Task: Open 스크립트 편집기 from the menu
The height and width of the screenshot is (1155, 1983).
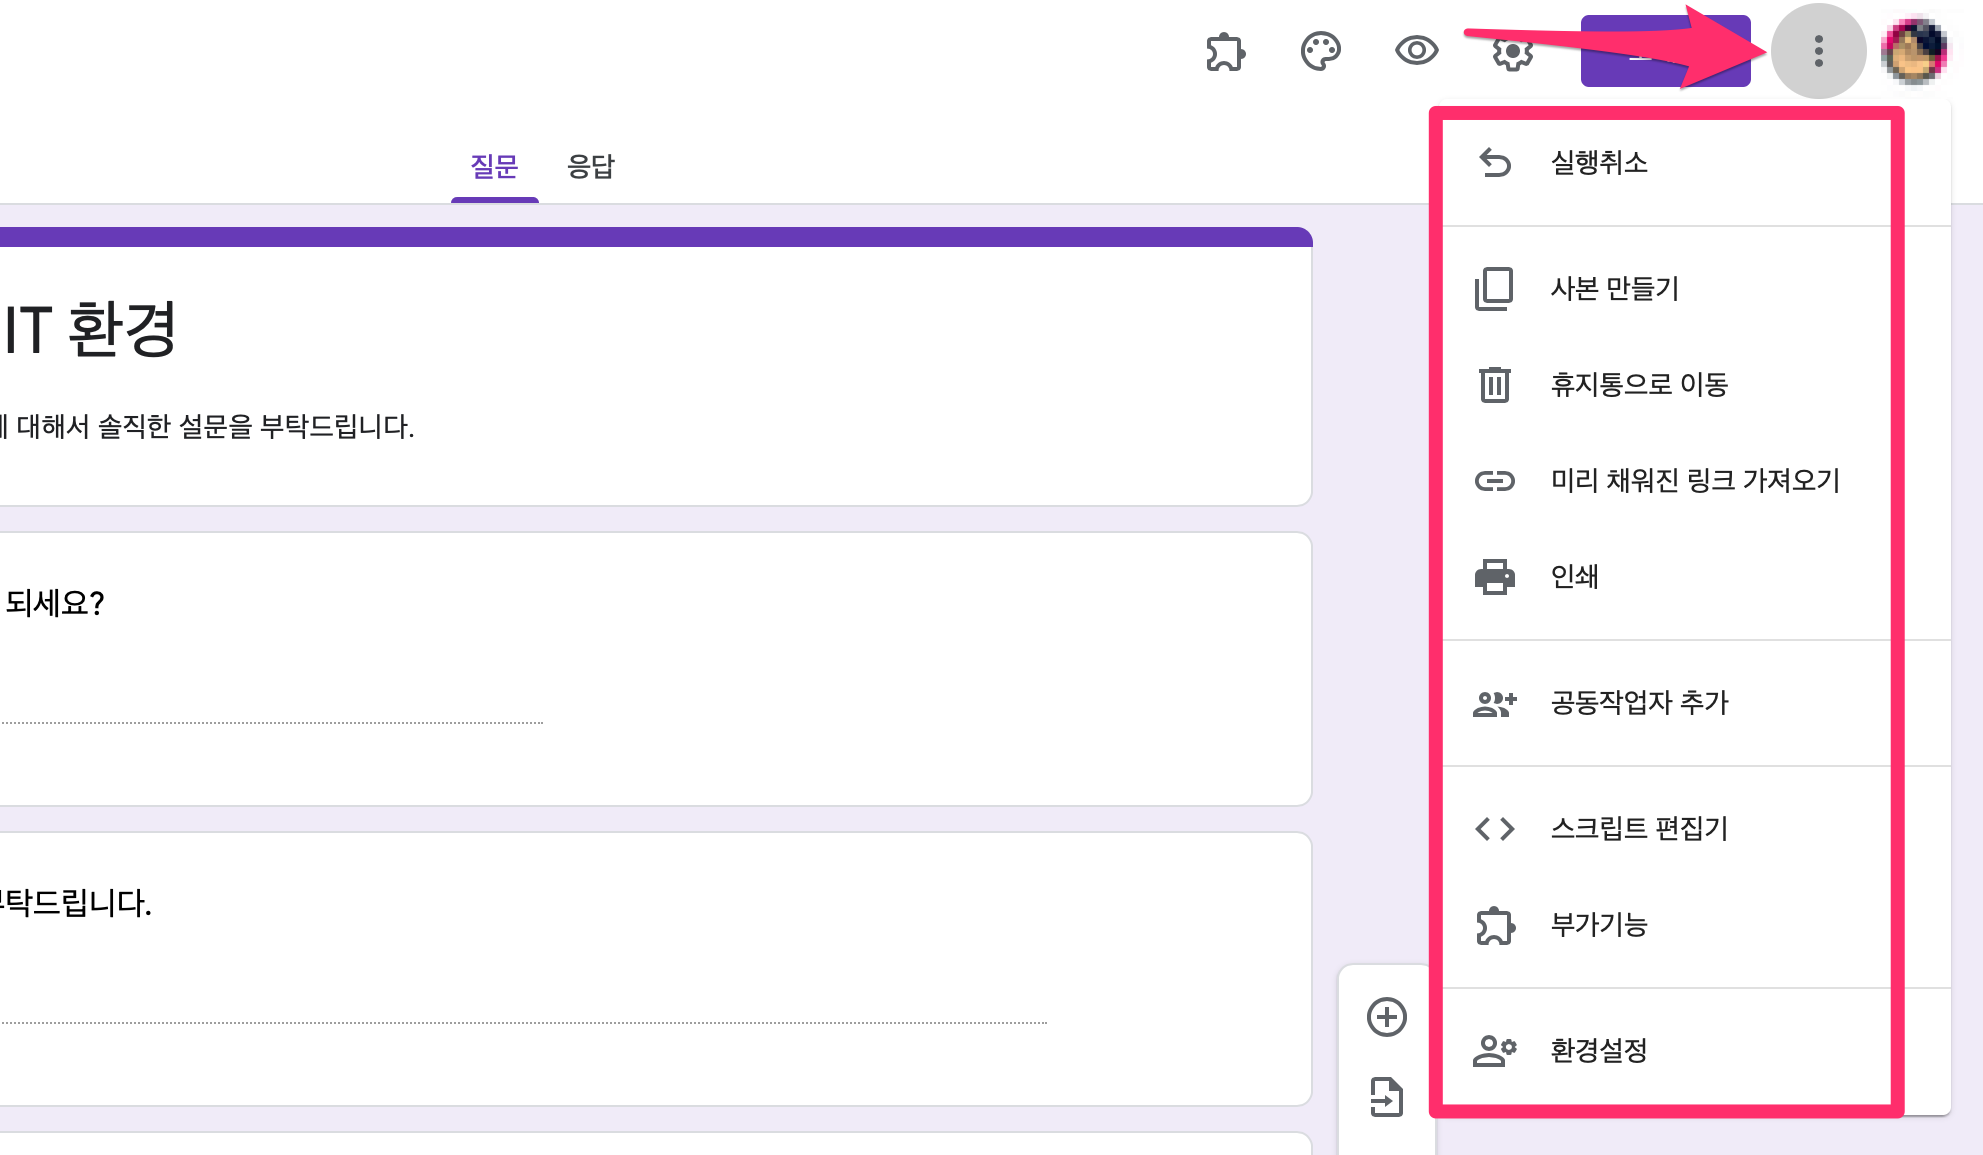Action: coord(1638,829)
